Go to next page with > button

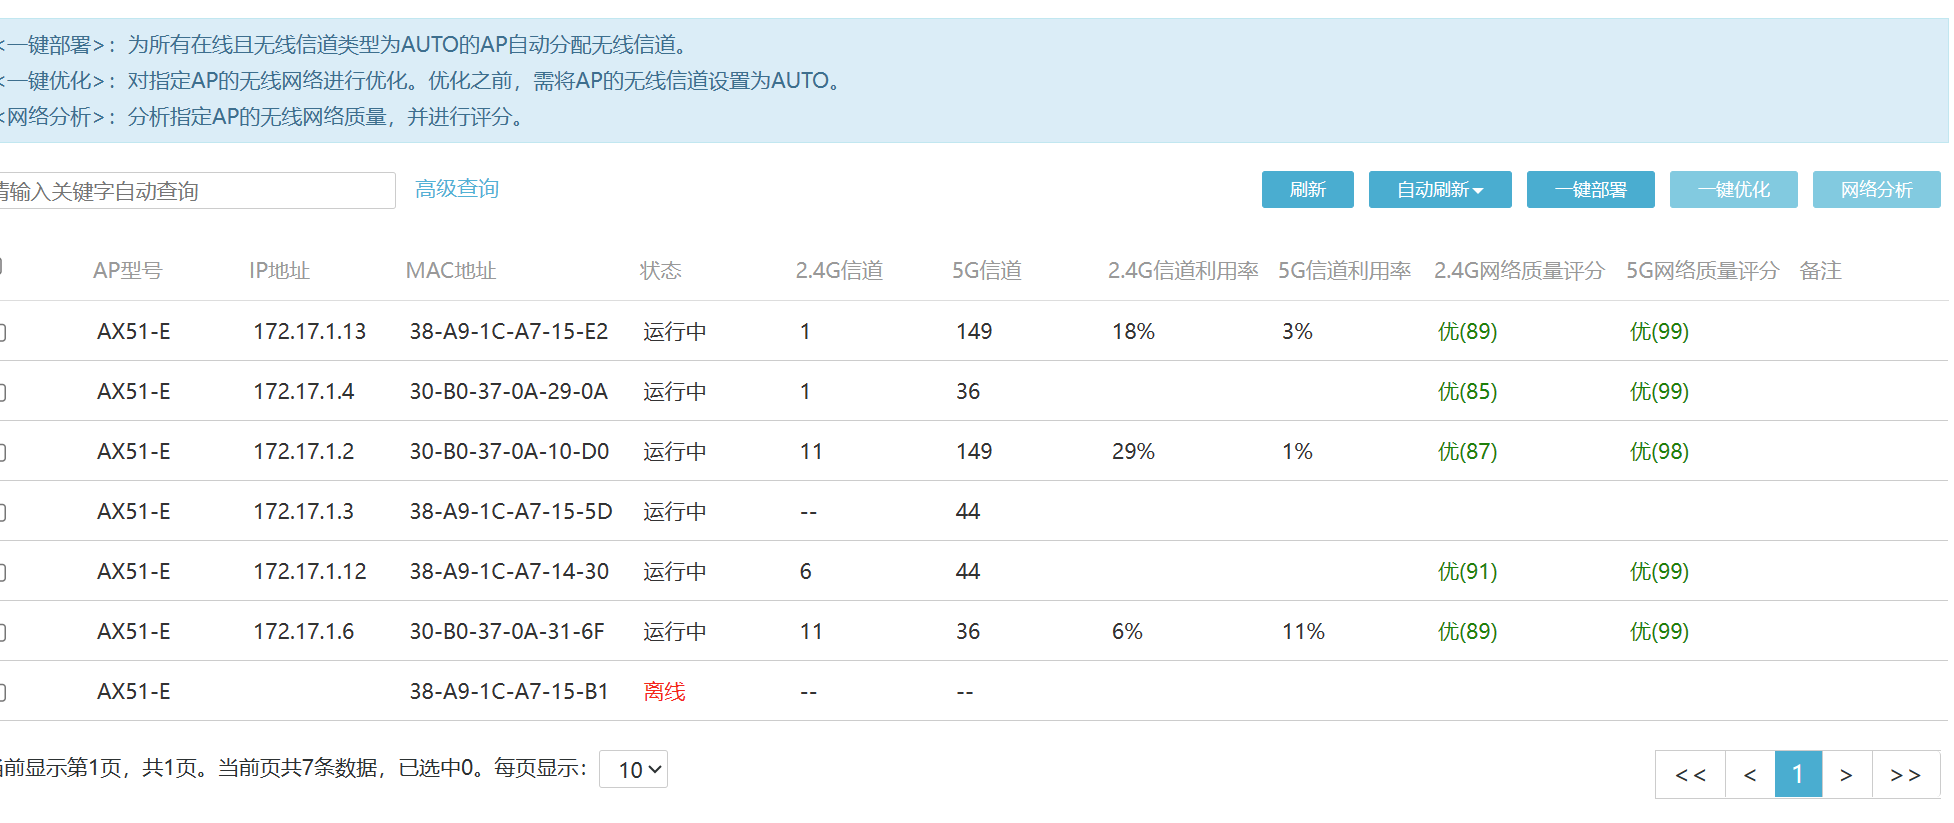1846,775
